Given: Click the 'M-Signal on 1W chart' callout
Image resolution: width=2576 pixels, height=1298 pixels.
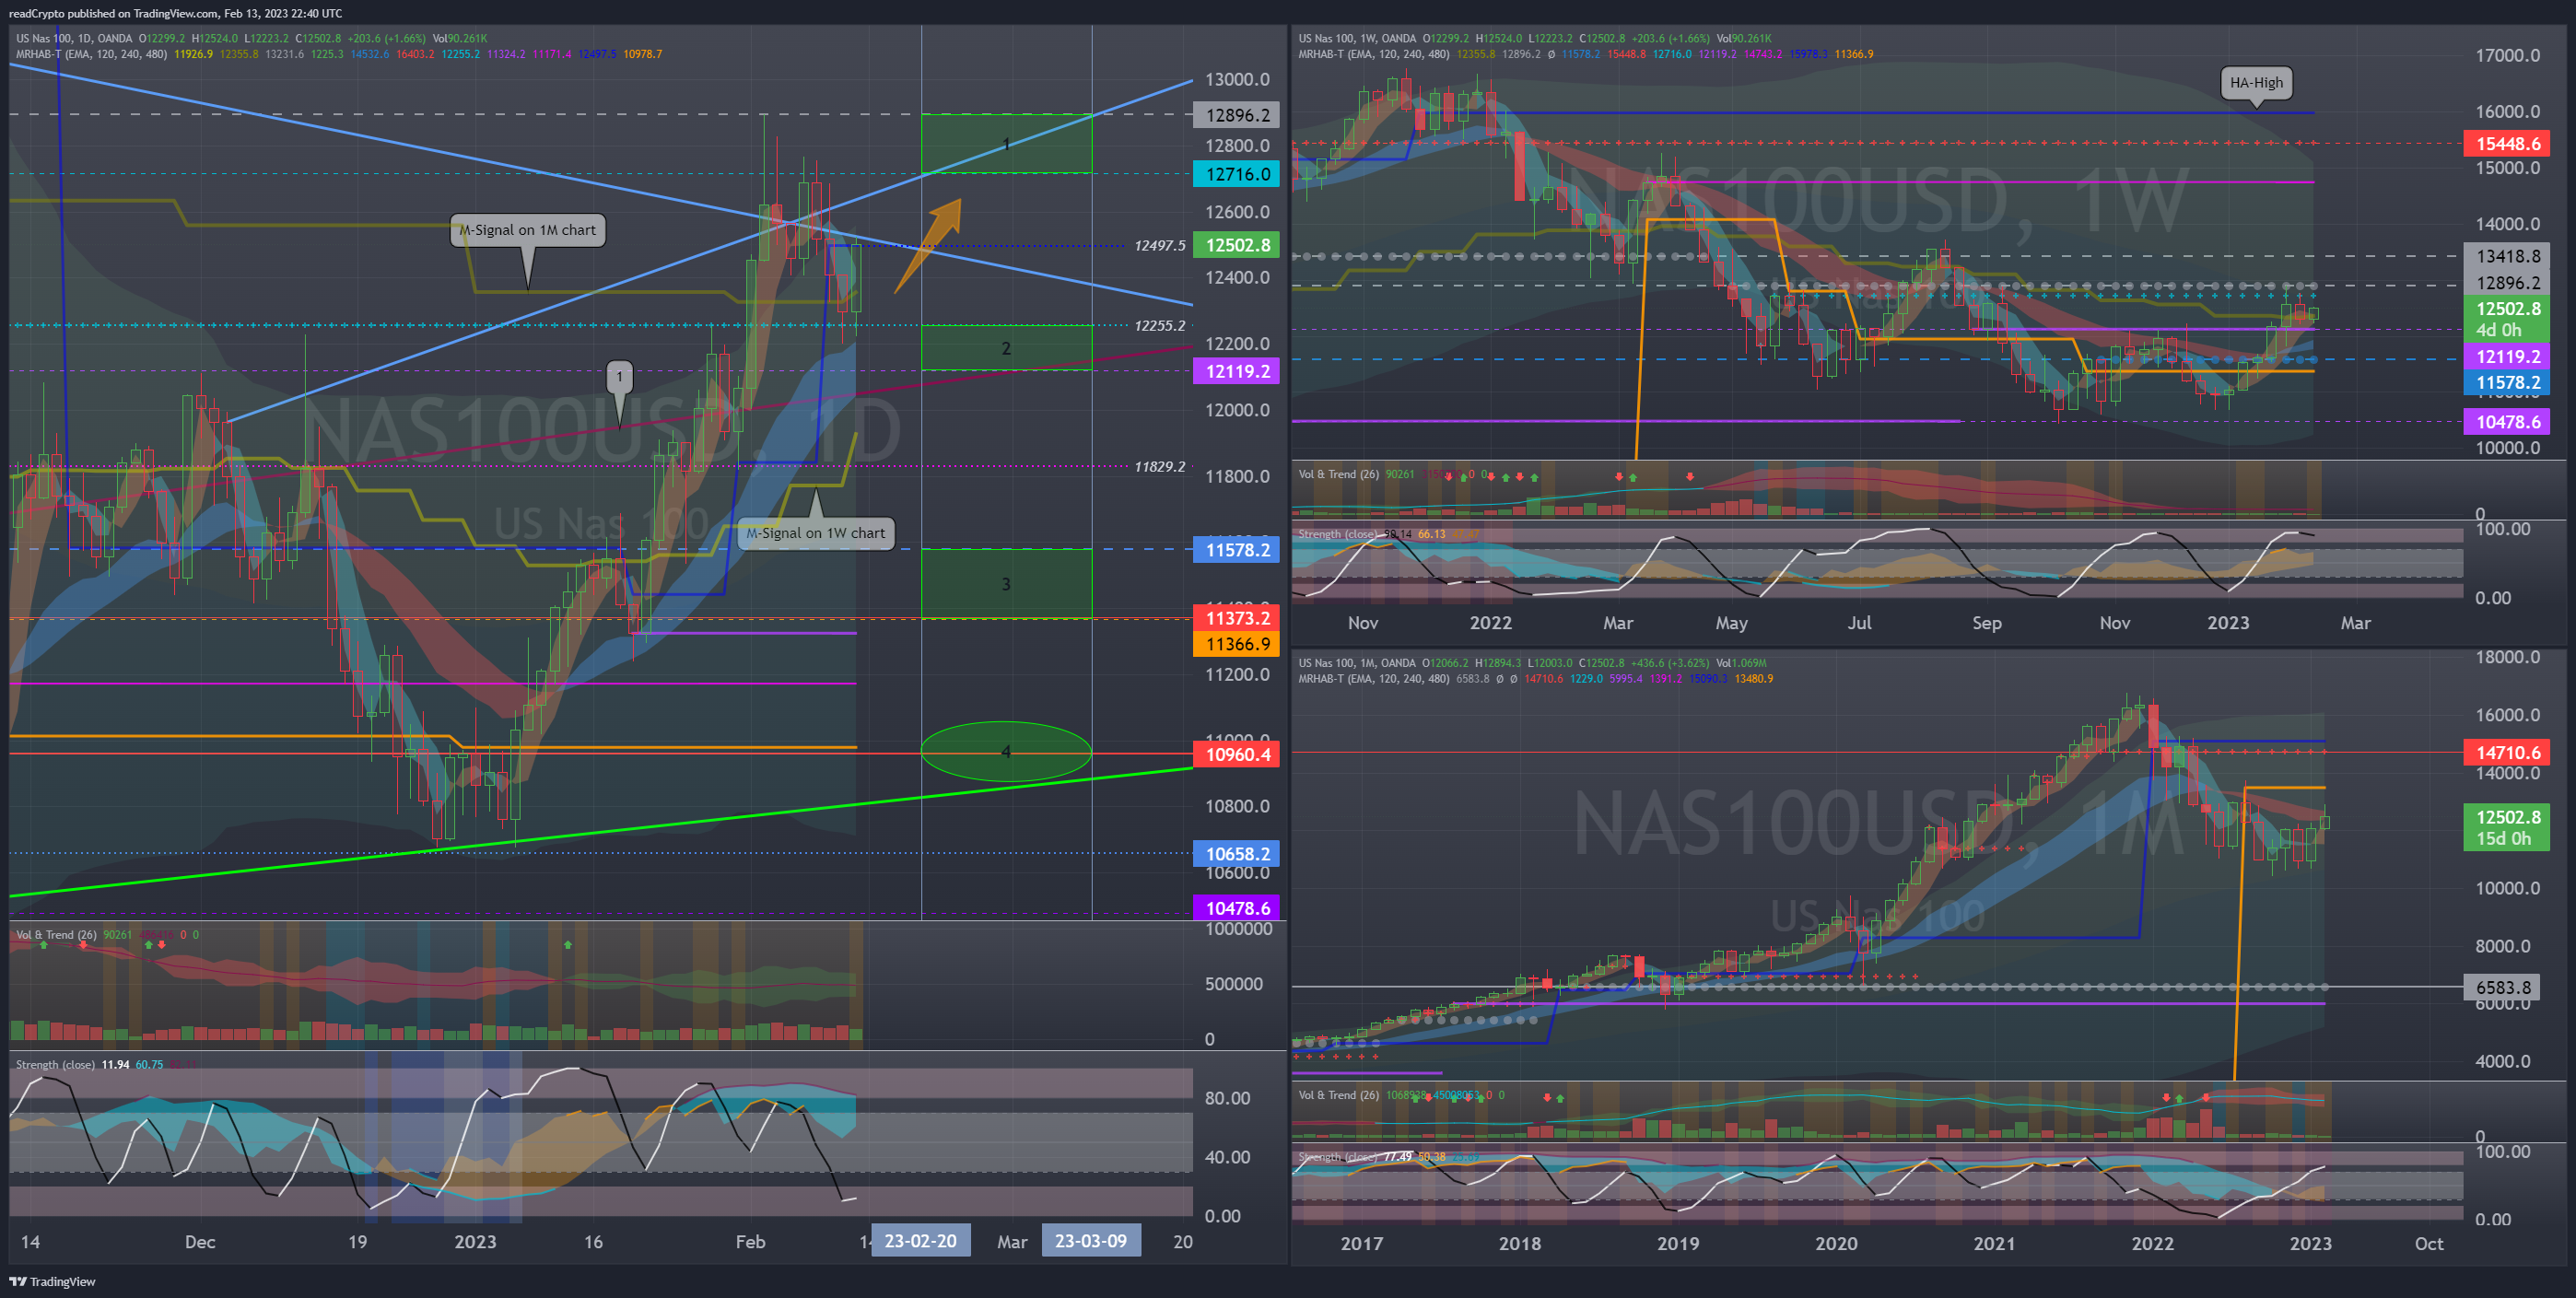Looking at the screenshot, I should click(815, 533).
